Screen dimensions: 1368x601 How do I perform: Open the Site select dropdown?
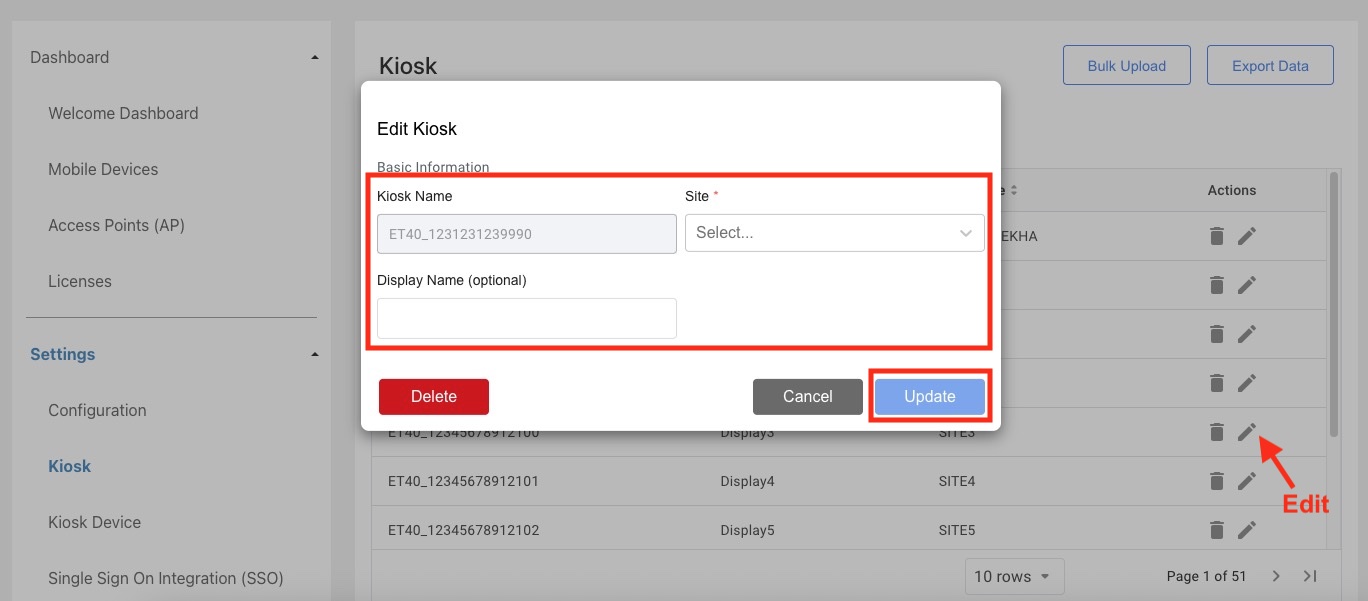pos(834,233)
